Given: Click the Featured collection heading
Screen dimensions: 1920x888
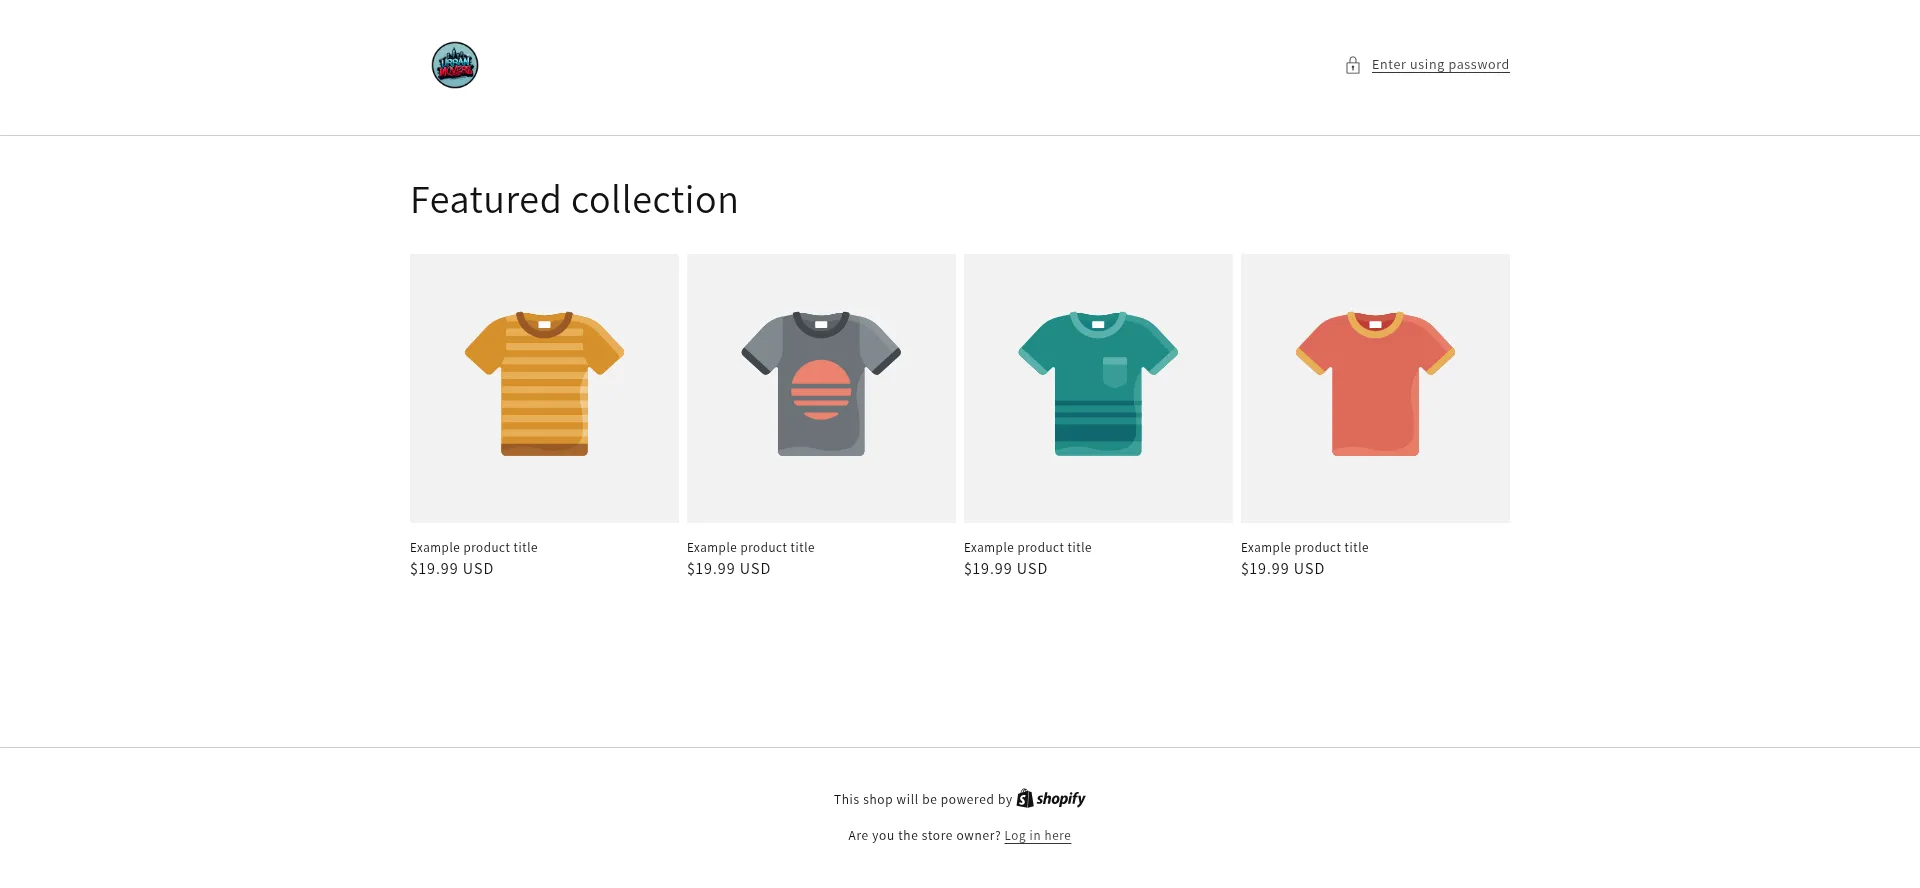Looking at the screenshot, I should 574,200.
